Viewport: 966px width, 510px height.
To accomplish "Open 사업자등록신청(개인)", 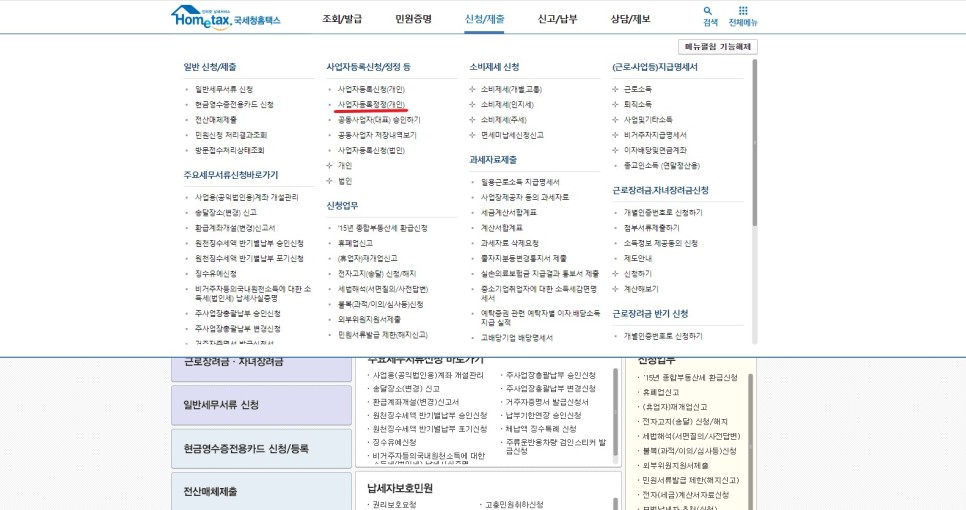I will pos(371,89).
